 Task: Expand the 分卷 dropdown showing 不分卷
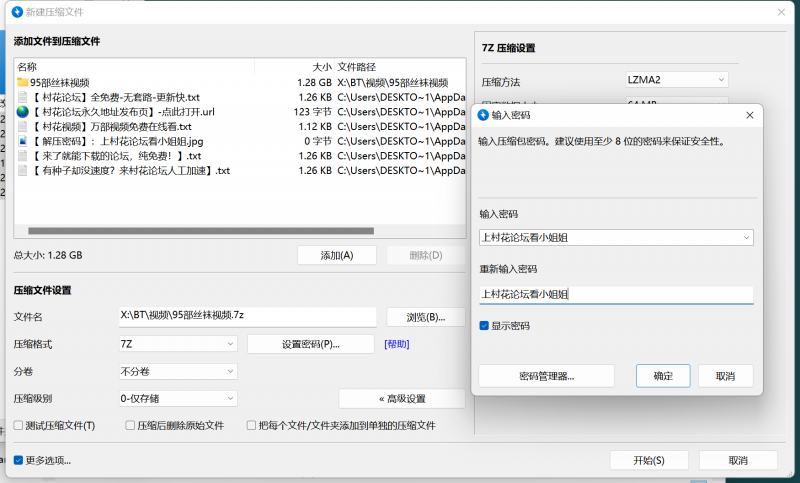click(x=177, y=371)
